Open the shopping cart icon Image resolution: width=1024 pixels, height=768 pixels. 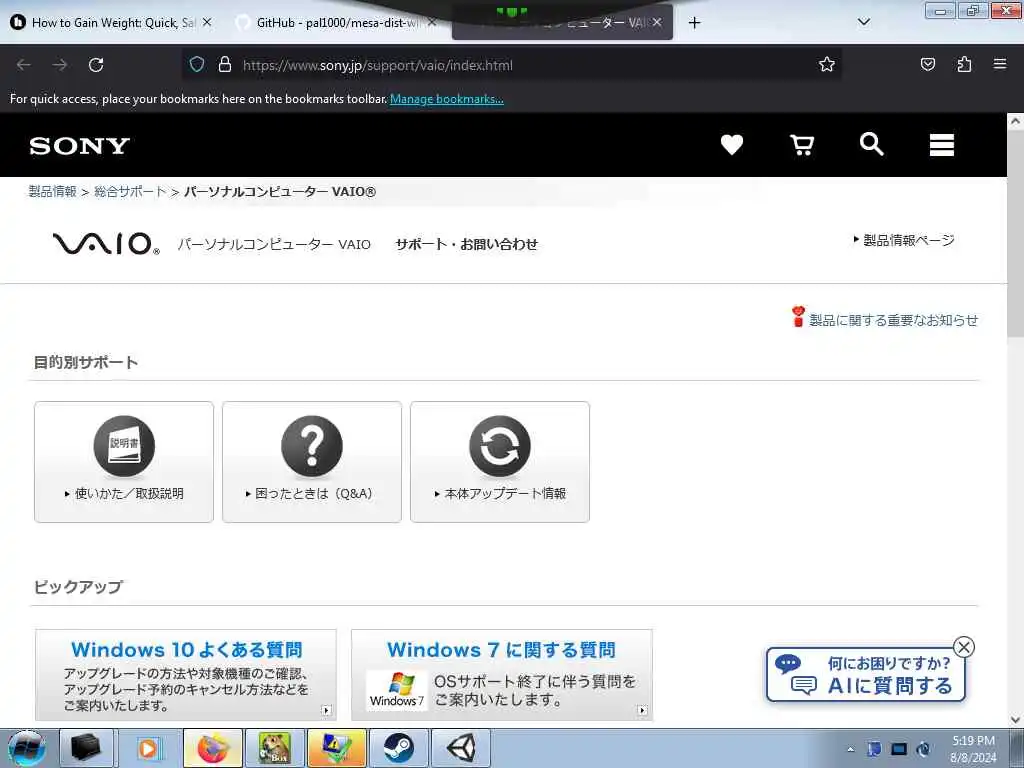click(x=802, y=144)
